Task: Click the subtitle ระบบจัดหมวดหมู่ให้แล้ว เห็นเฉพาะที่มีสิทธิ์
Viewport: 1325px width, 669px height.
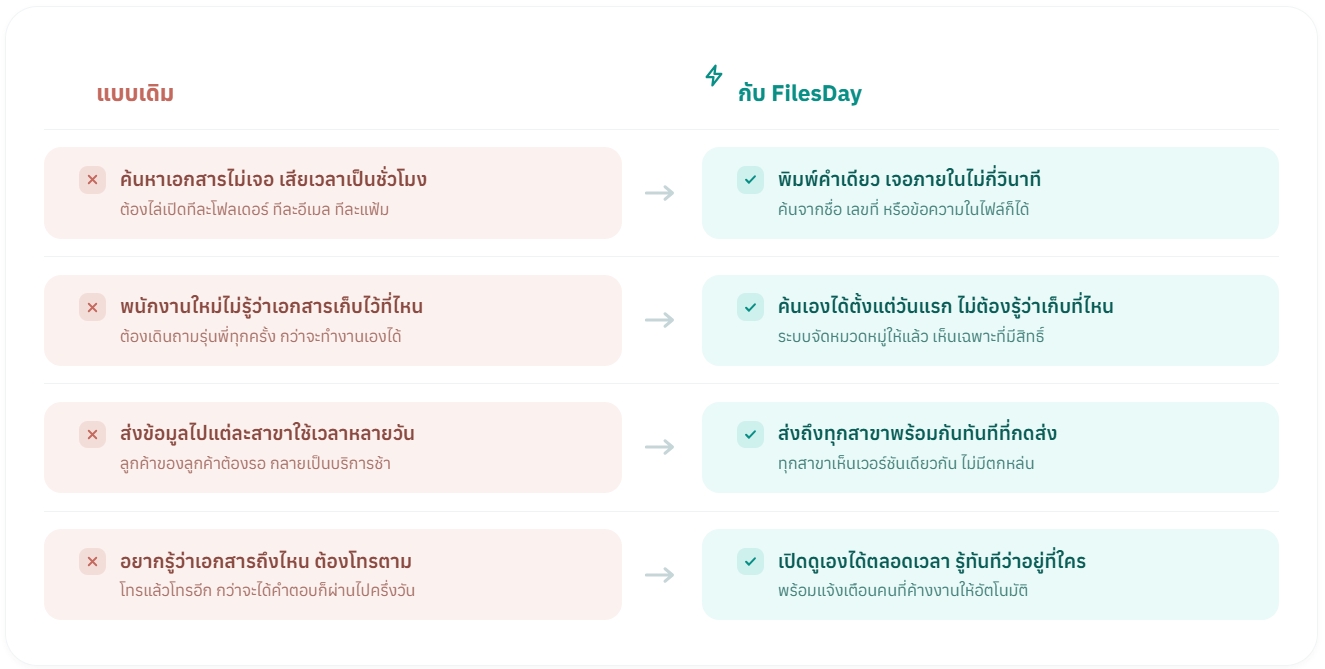Action: point(911,337)
